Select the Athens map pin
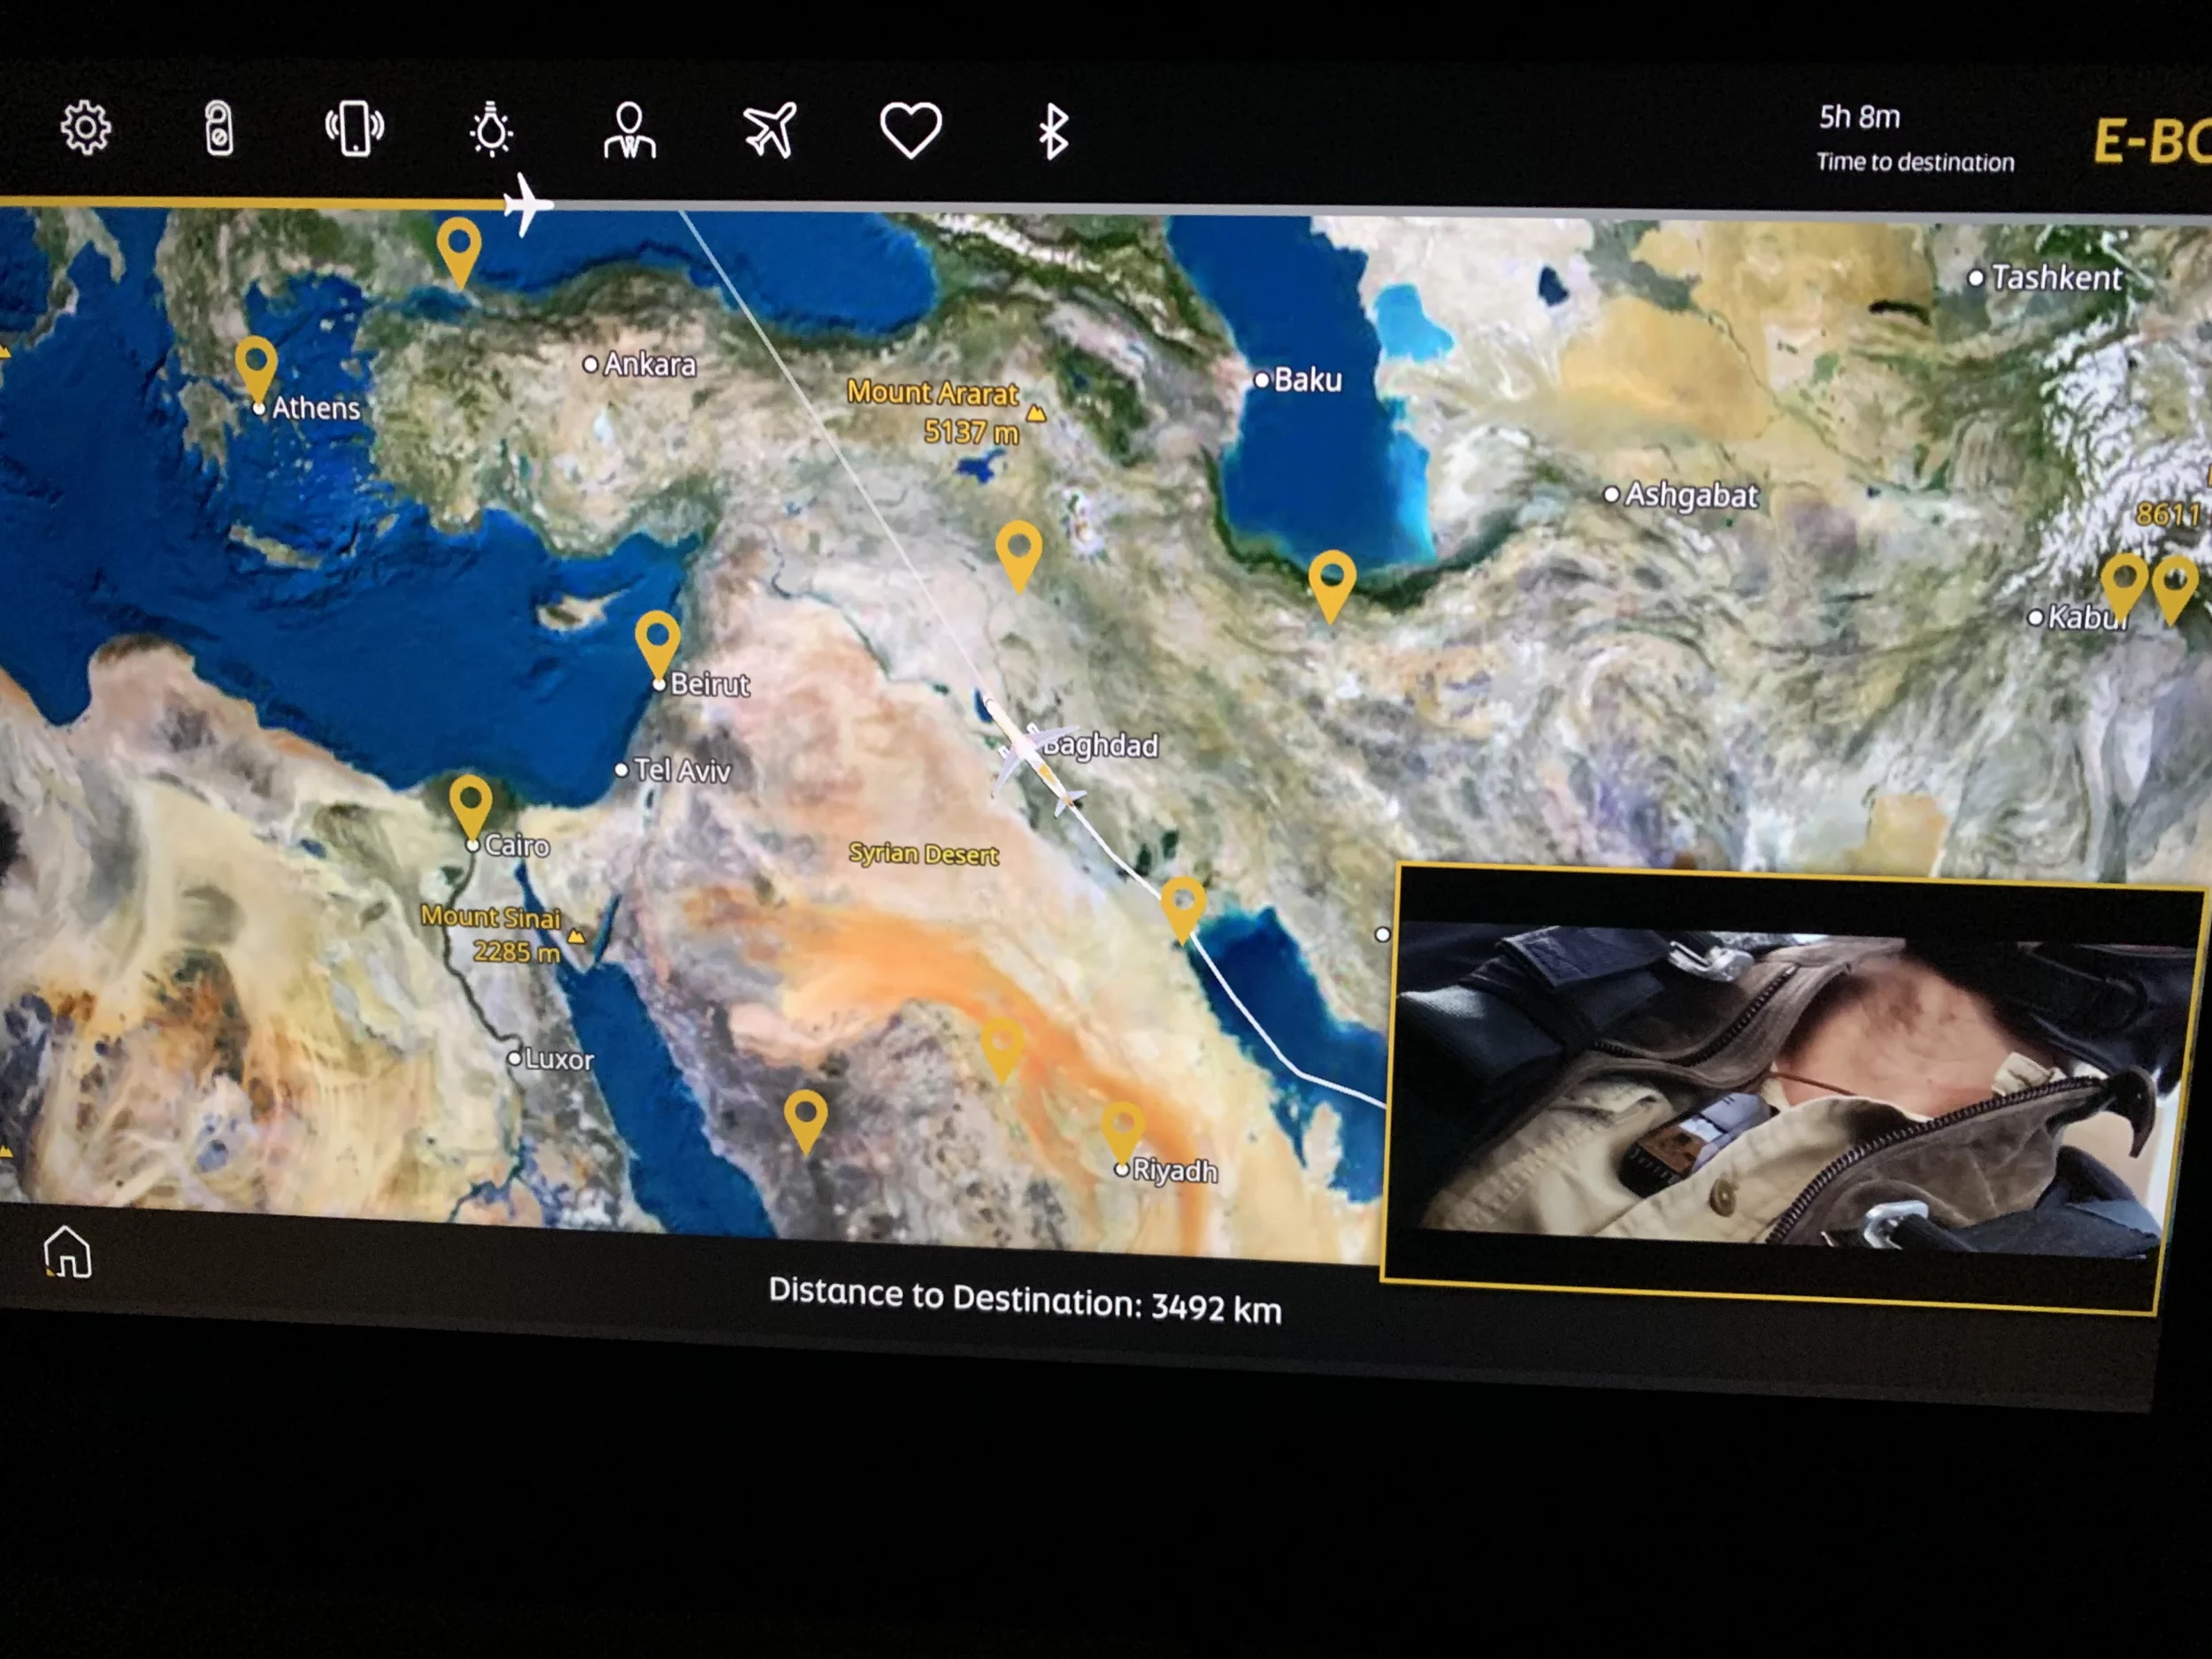This screenshot has height=1659, width=2212. point(256,364)
